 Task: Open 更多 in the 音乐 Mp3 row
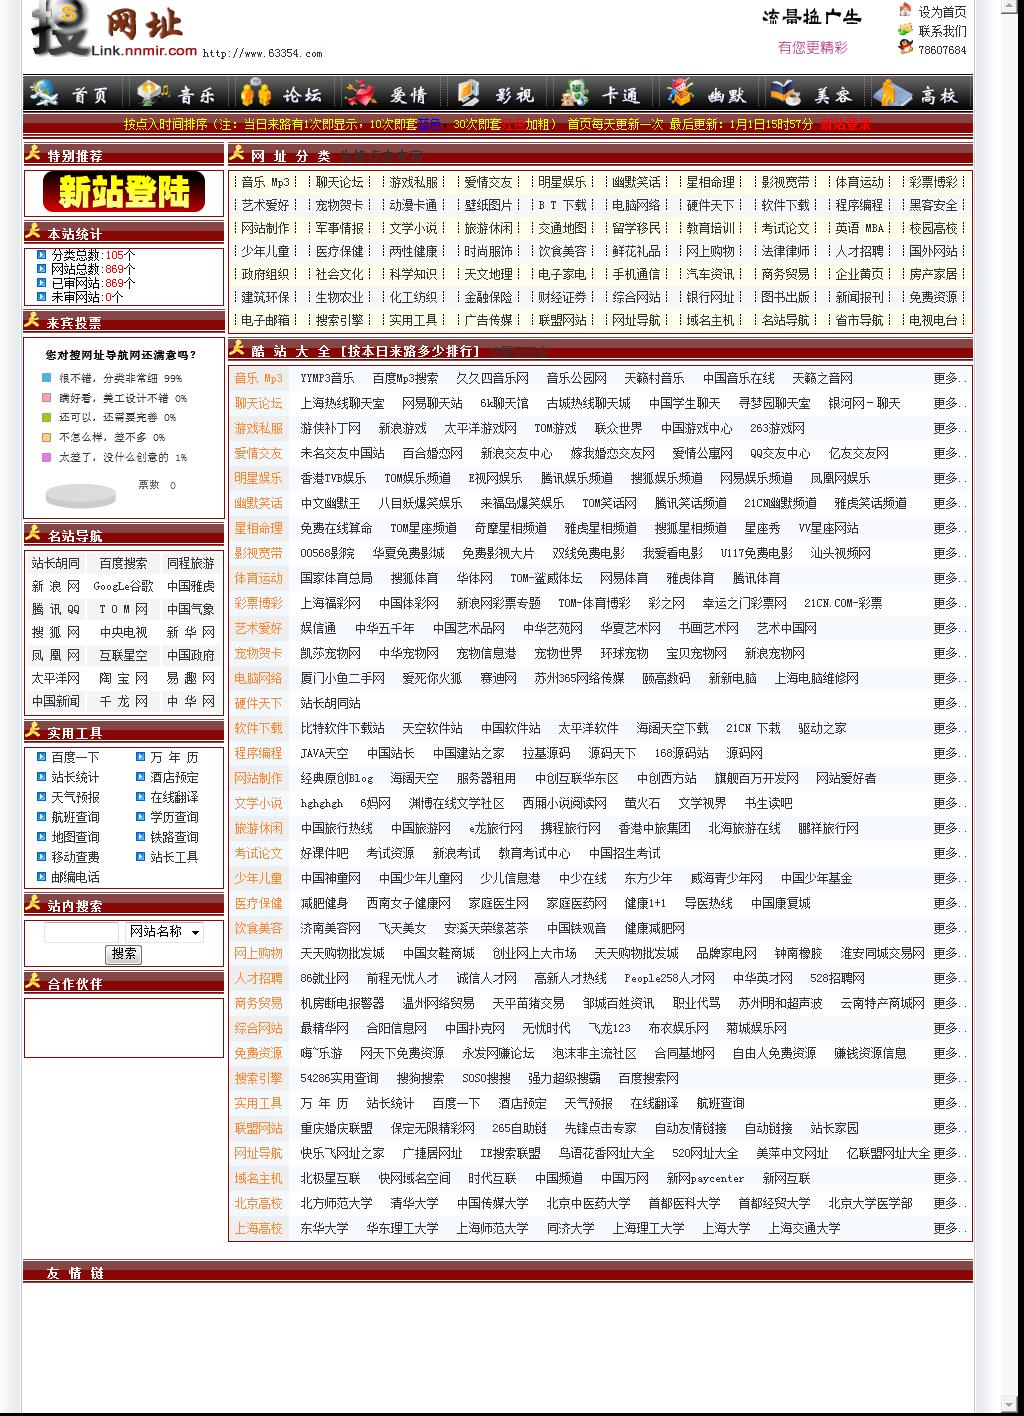(x=949, y=378)
